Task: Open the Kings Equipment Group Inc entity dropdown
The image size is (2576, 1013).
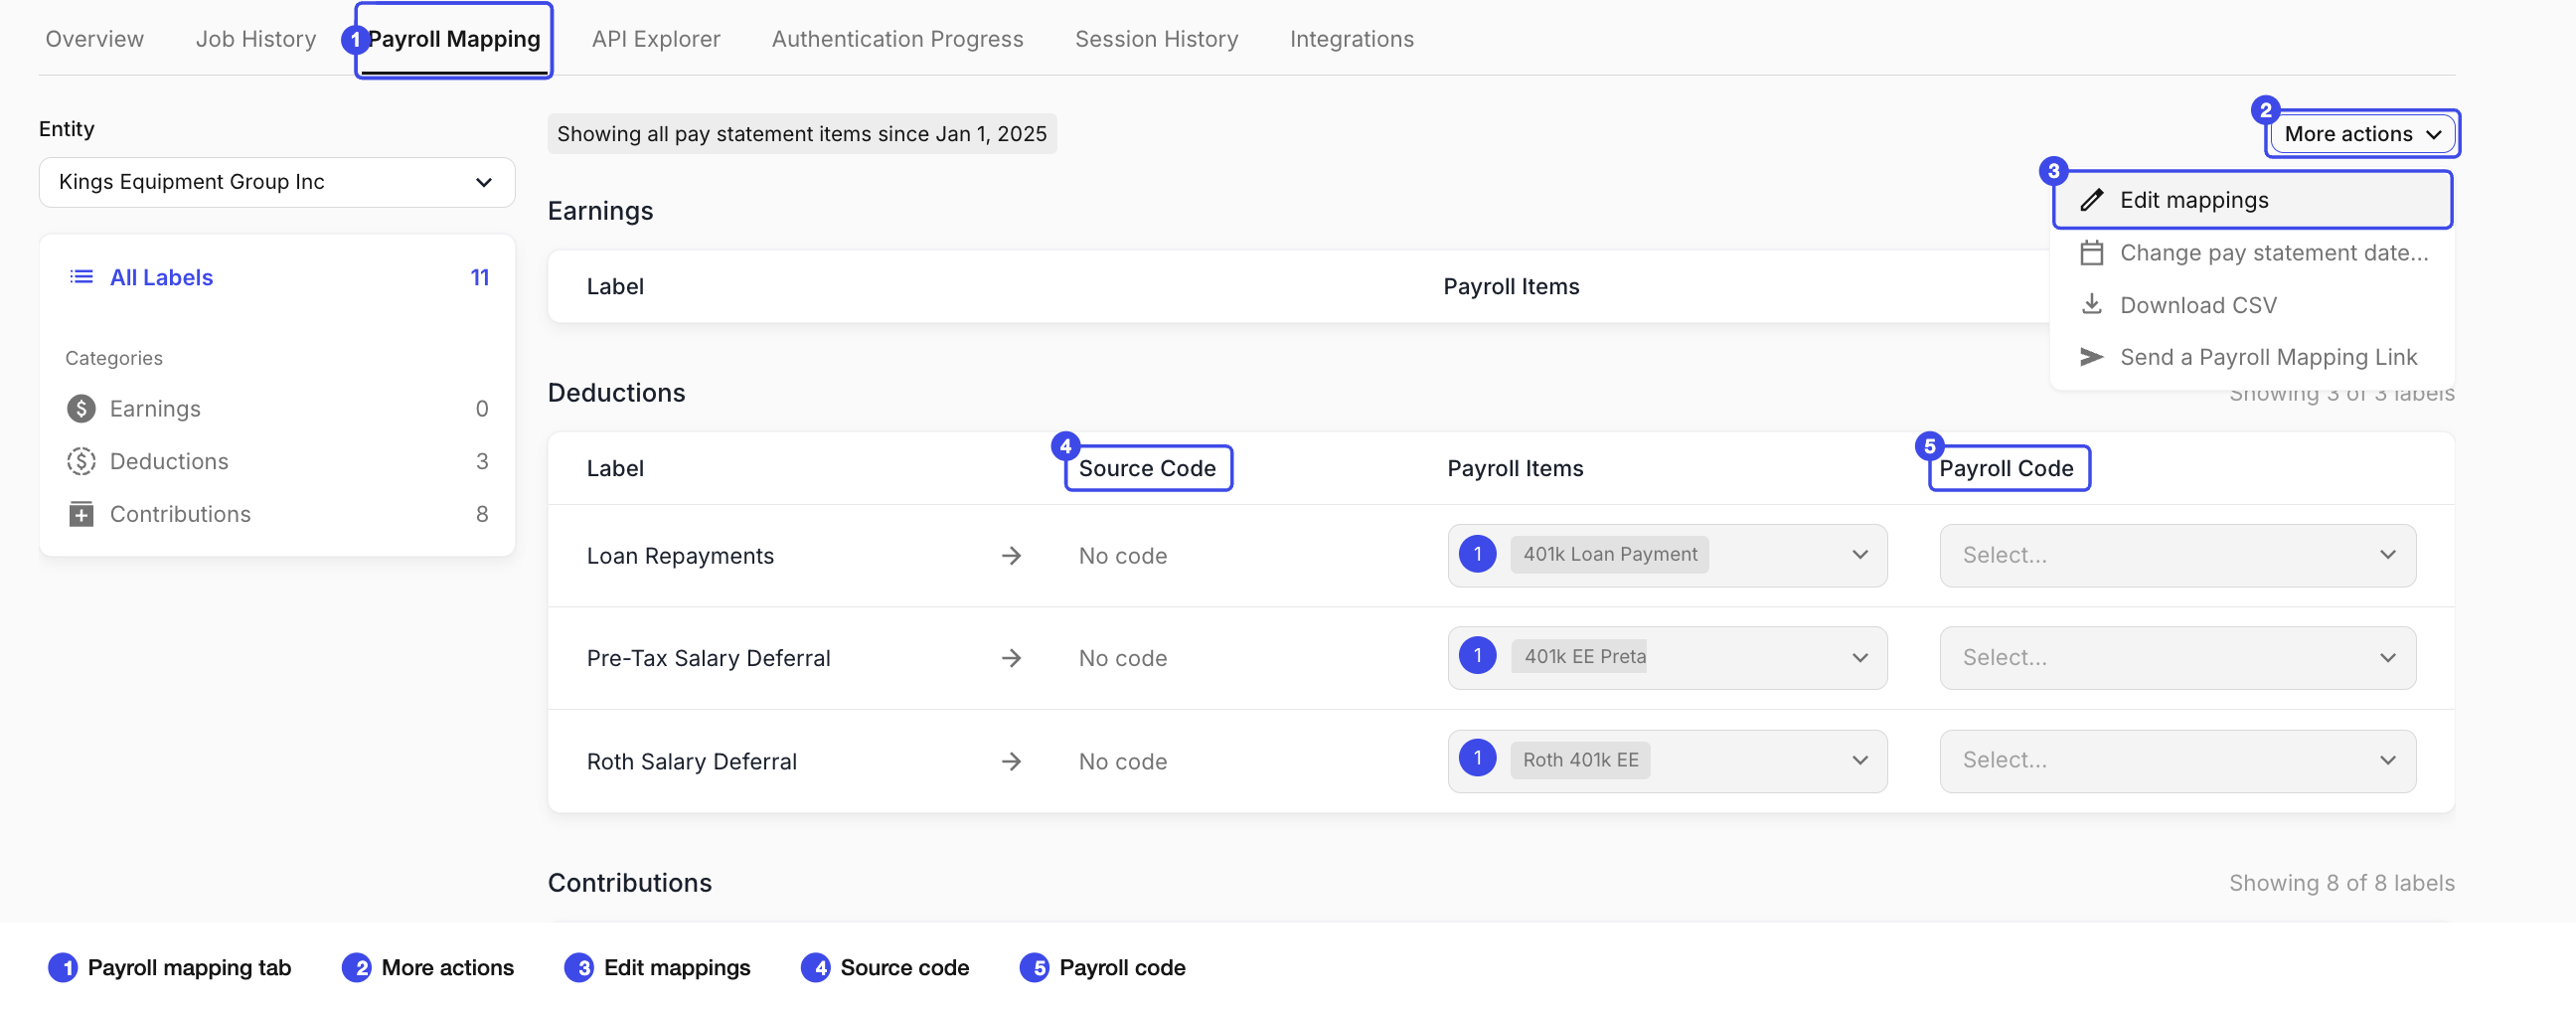Action: coord(277,182)
